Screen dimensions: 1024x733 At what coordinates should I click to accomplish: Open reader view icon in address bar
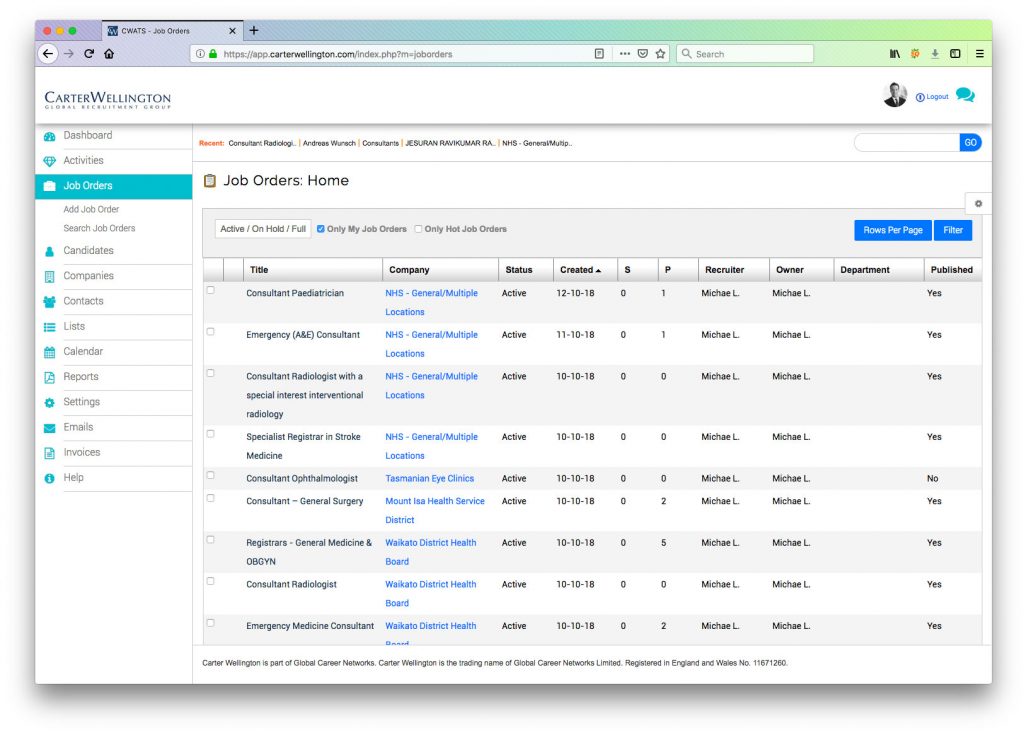click(x=600, y=54)
